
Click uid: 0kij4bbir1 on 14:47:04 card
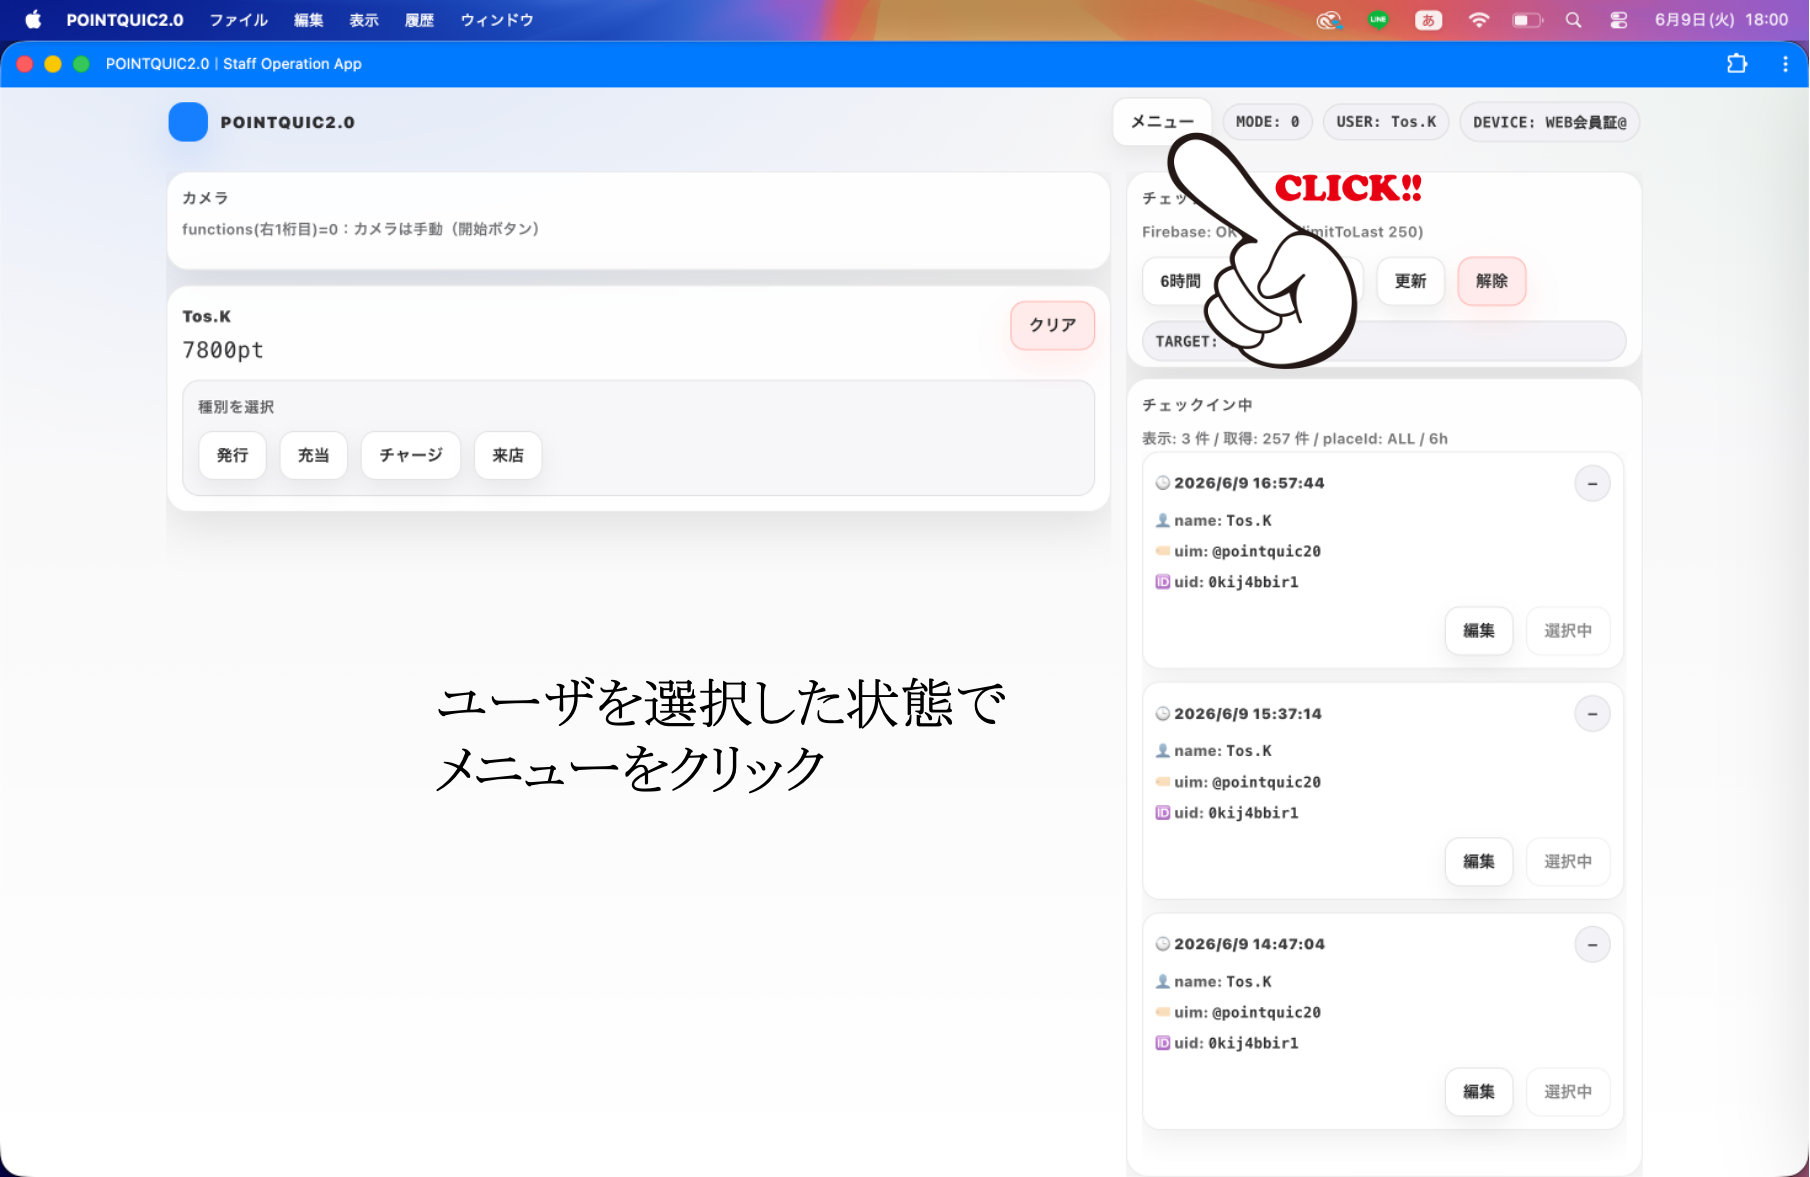(1236, 1043)
